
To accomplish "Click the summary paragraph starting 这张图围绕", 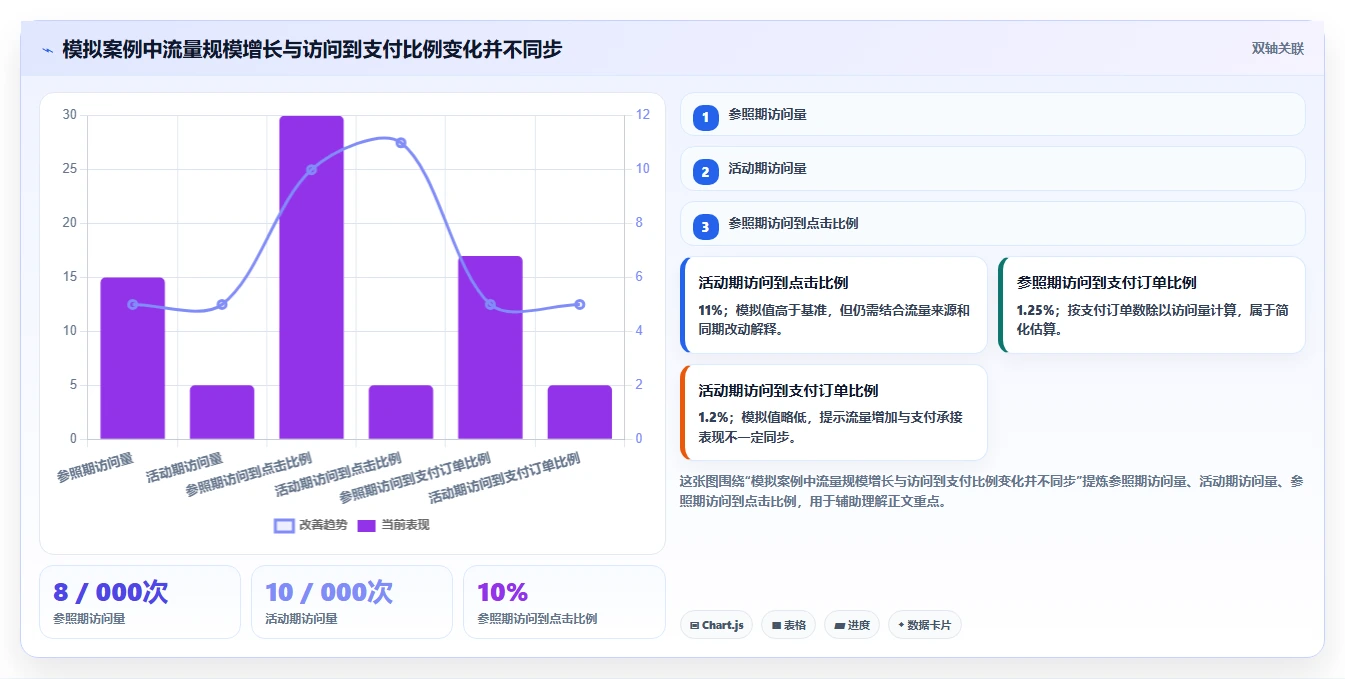I will tap(991, 491).
